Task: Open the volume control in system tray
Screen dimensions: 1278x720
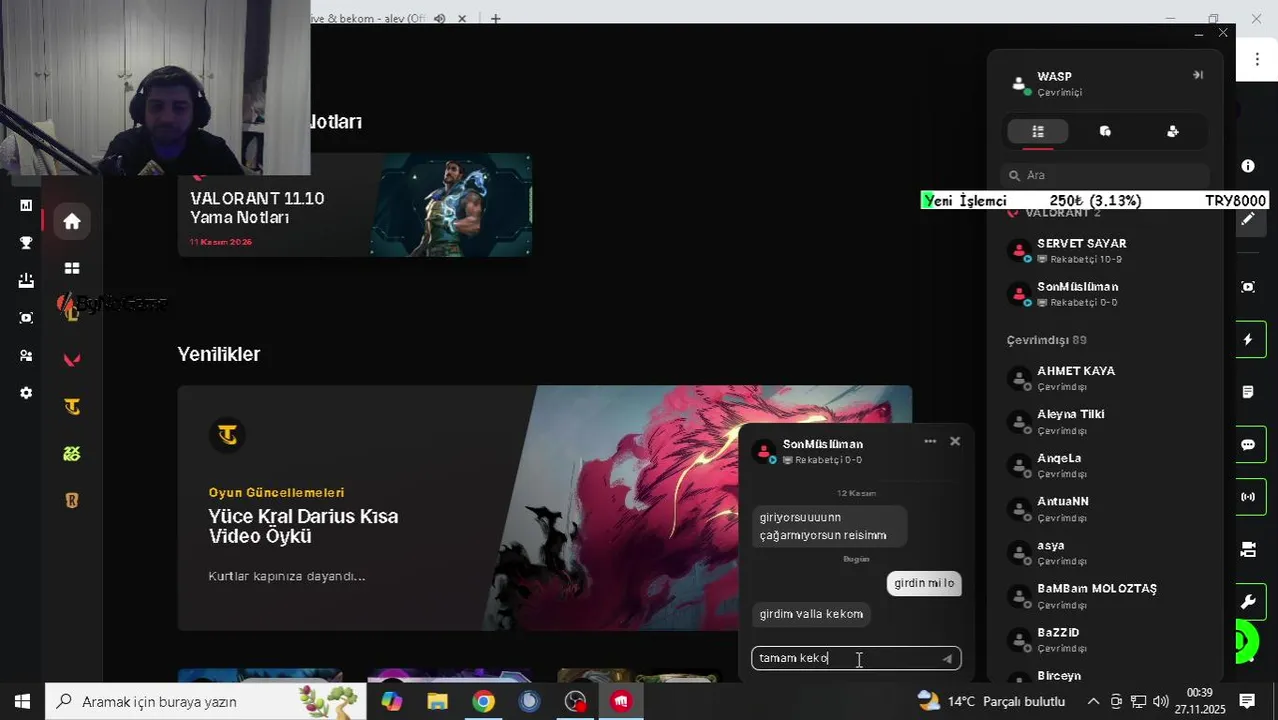Action: tap(1161, 702)
